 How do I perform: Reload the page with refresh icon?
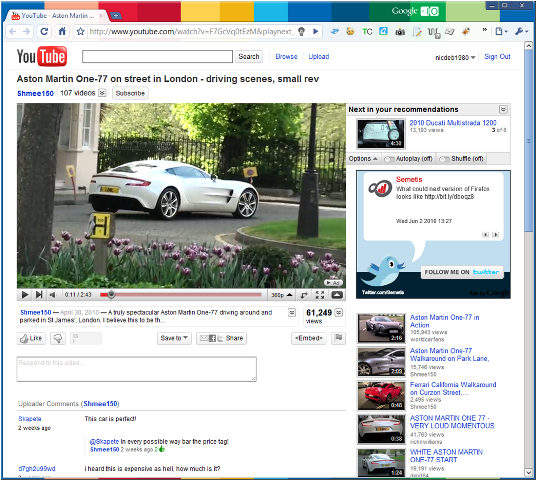pos(44,32)
